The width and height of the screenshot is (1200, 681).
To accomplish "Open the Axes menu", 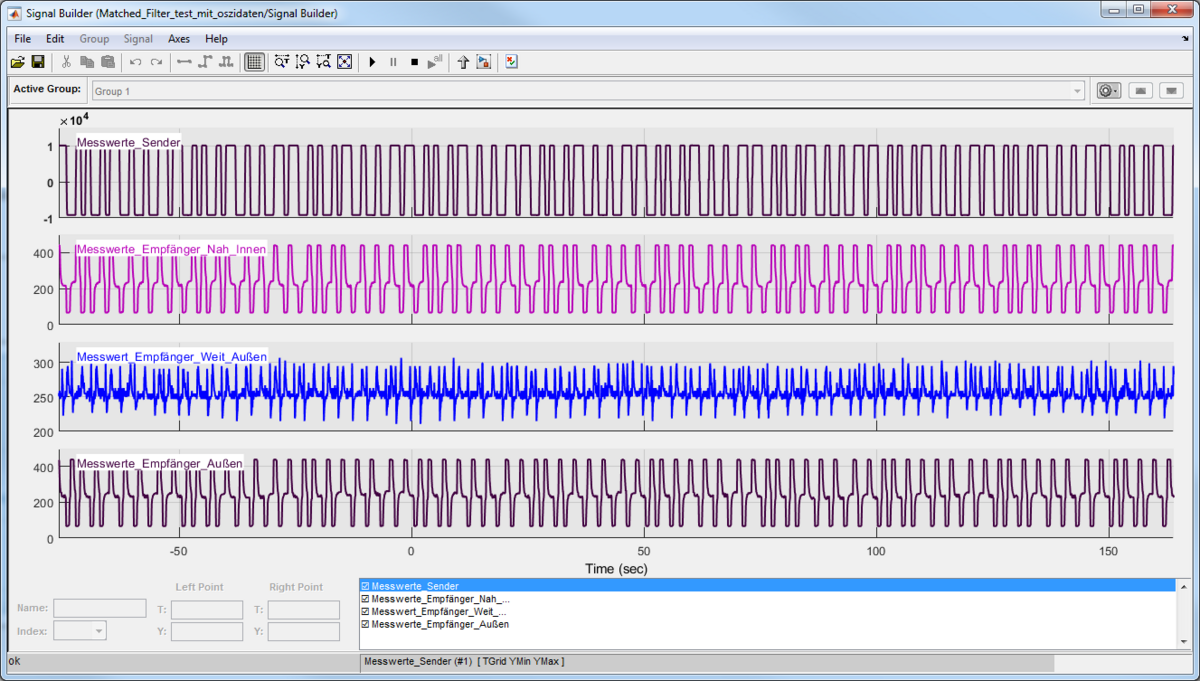I will 179,39.
